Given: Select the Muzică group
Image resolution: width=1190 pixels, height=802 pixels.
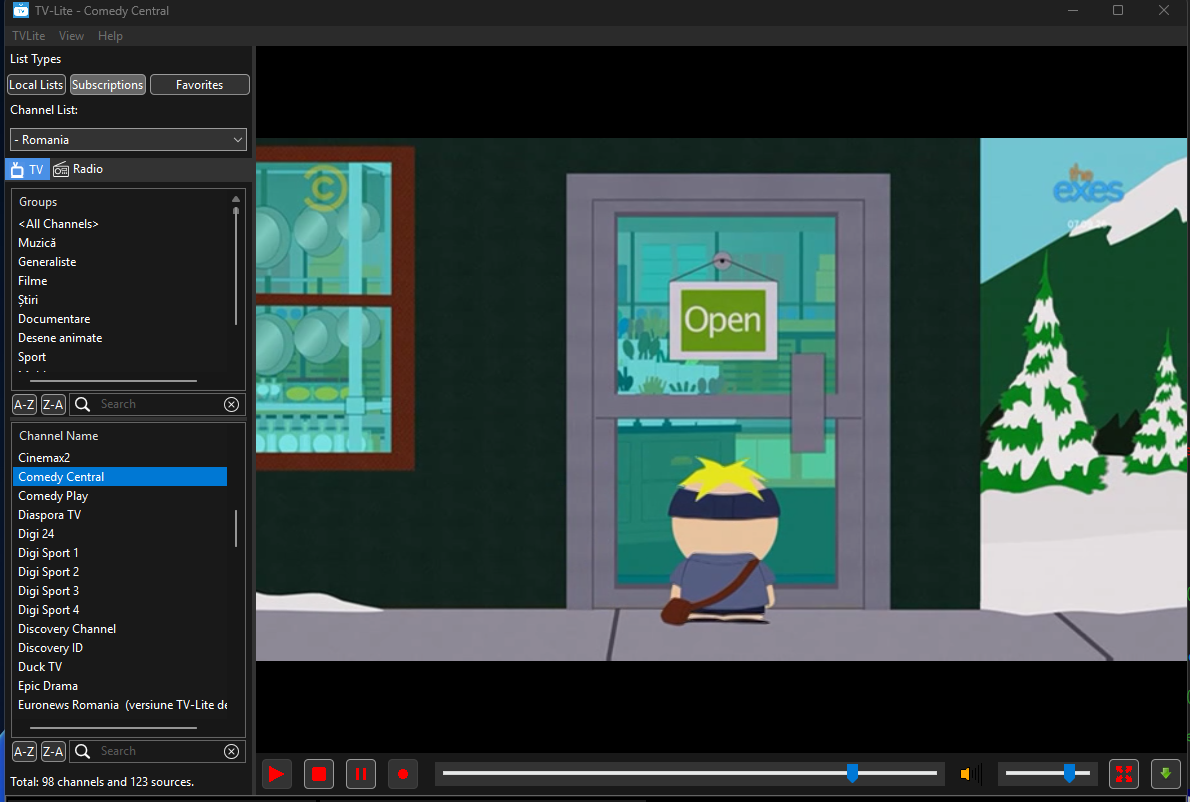Looking at the screenshot, I should click(x=37, y=243).
